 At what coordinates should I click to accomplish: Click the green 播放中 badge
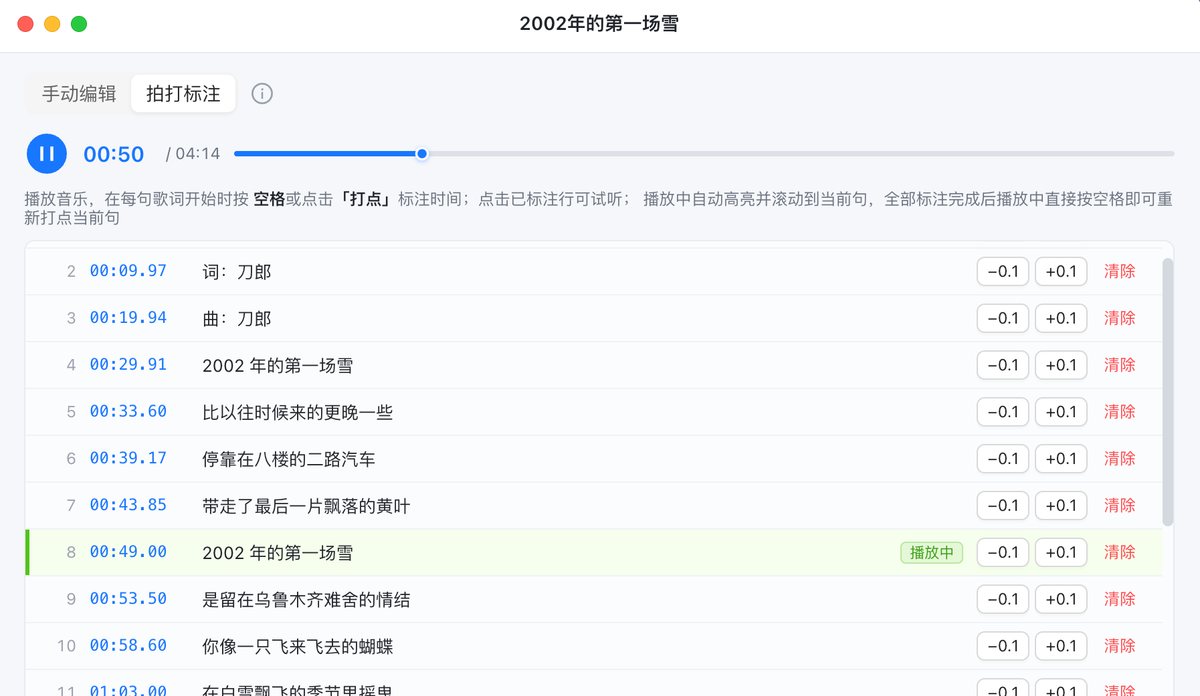932,552
